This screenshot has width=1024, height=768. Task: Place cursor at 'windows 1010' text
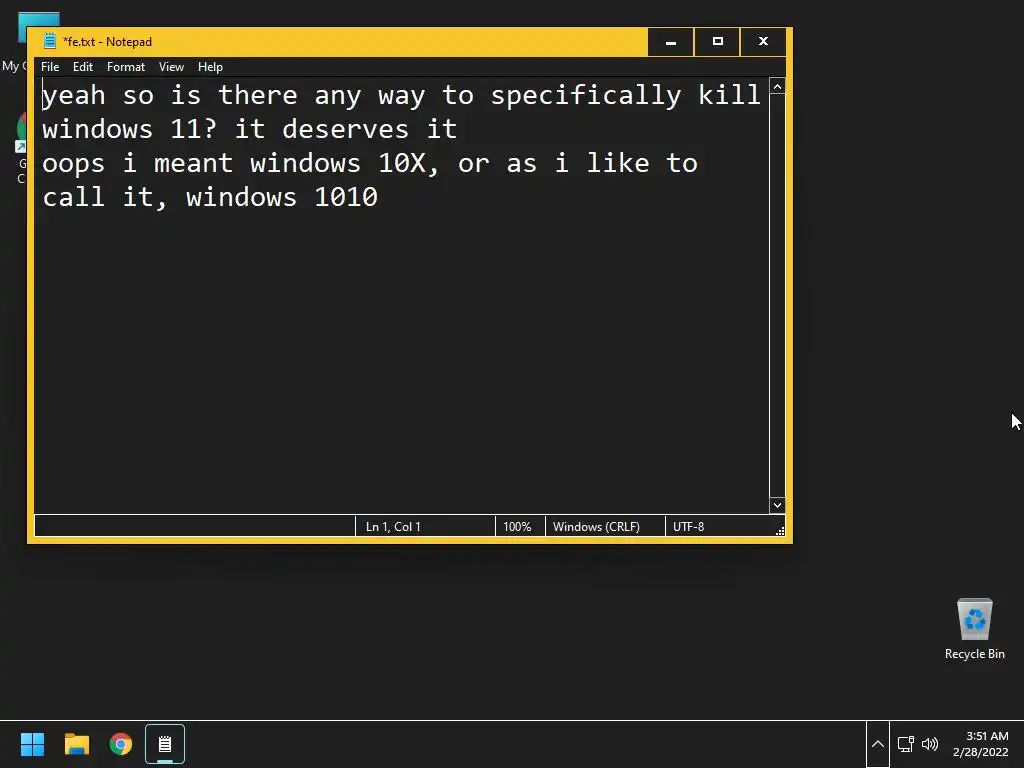[281, 197]
